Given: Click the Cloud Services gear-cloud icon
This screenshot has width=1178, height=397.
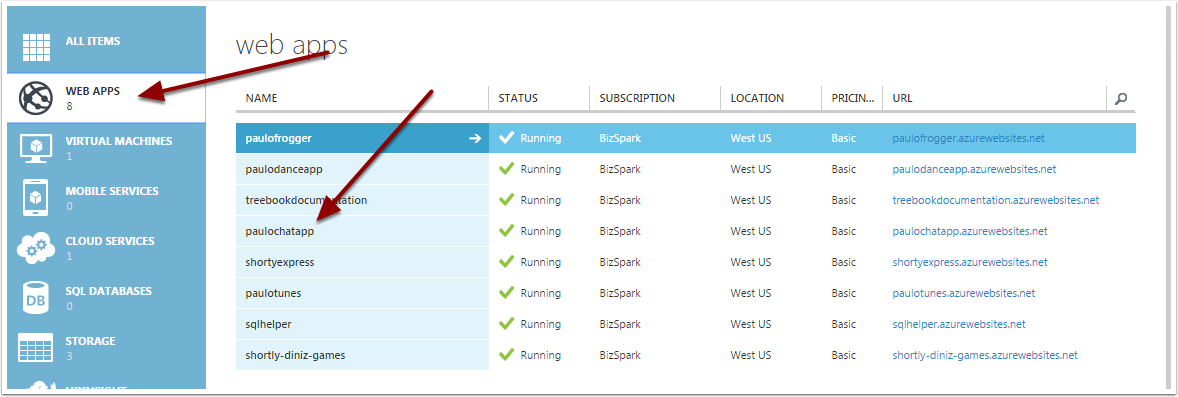Looking at the screenshot, I should [35, 248].
